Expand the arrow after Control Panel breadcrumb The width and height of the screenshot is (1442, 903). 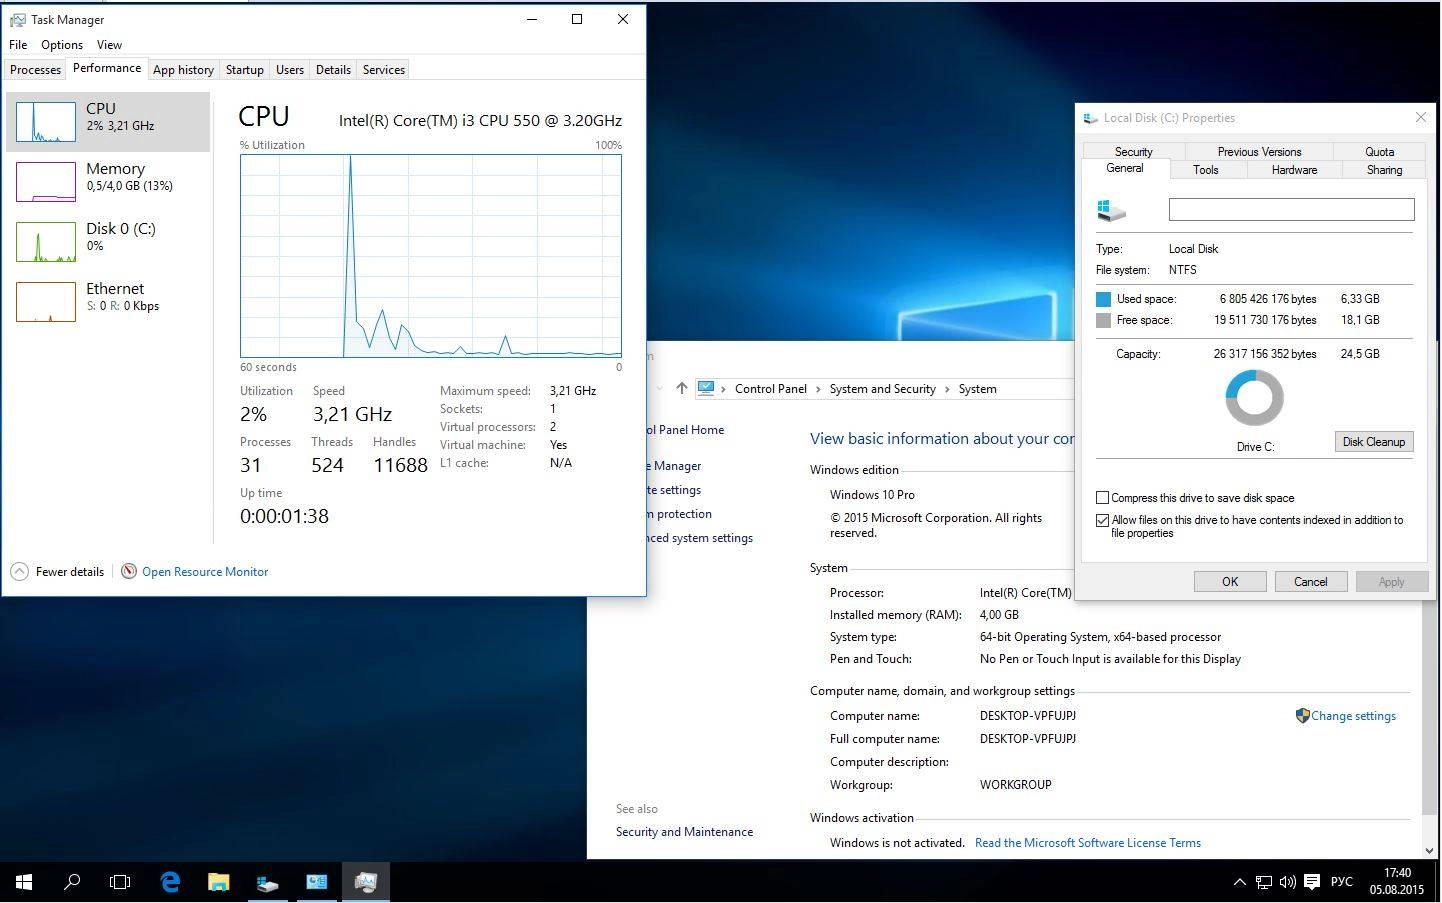(818, 389)
